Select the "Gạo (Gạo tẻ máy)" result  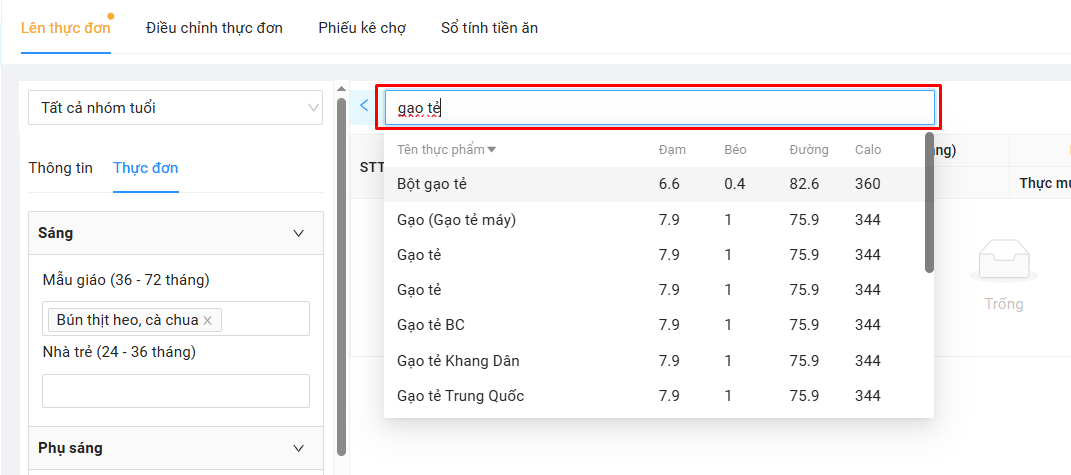pos(456,219)
